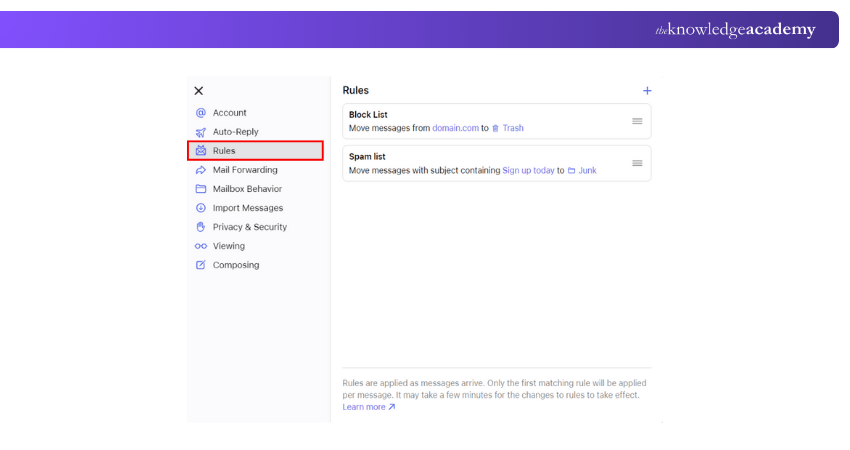Click the Rules panel heading
Image resolution: width=850 pixels, height=450 pixels.
pos(356,91)
